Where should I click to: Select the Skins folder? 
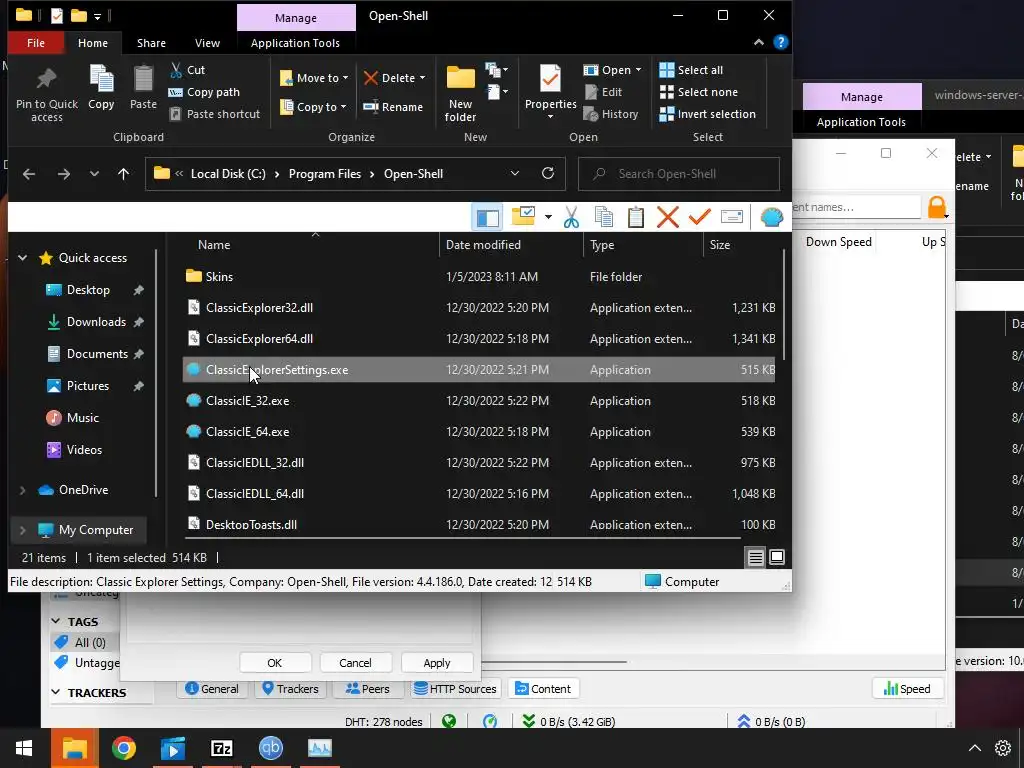click(x=479, y=277)
